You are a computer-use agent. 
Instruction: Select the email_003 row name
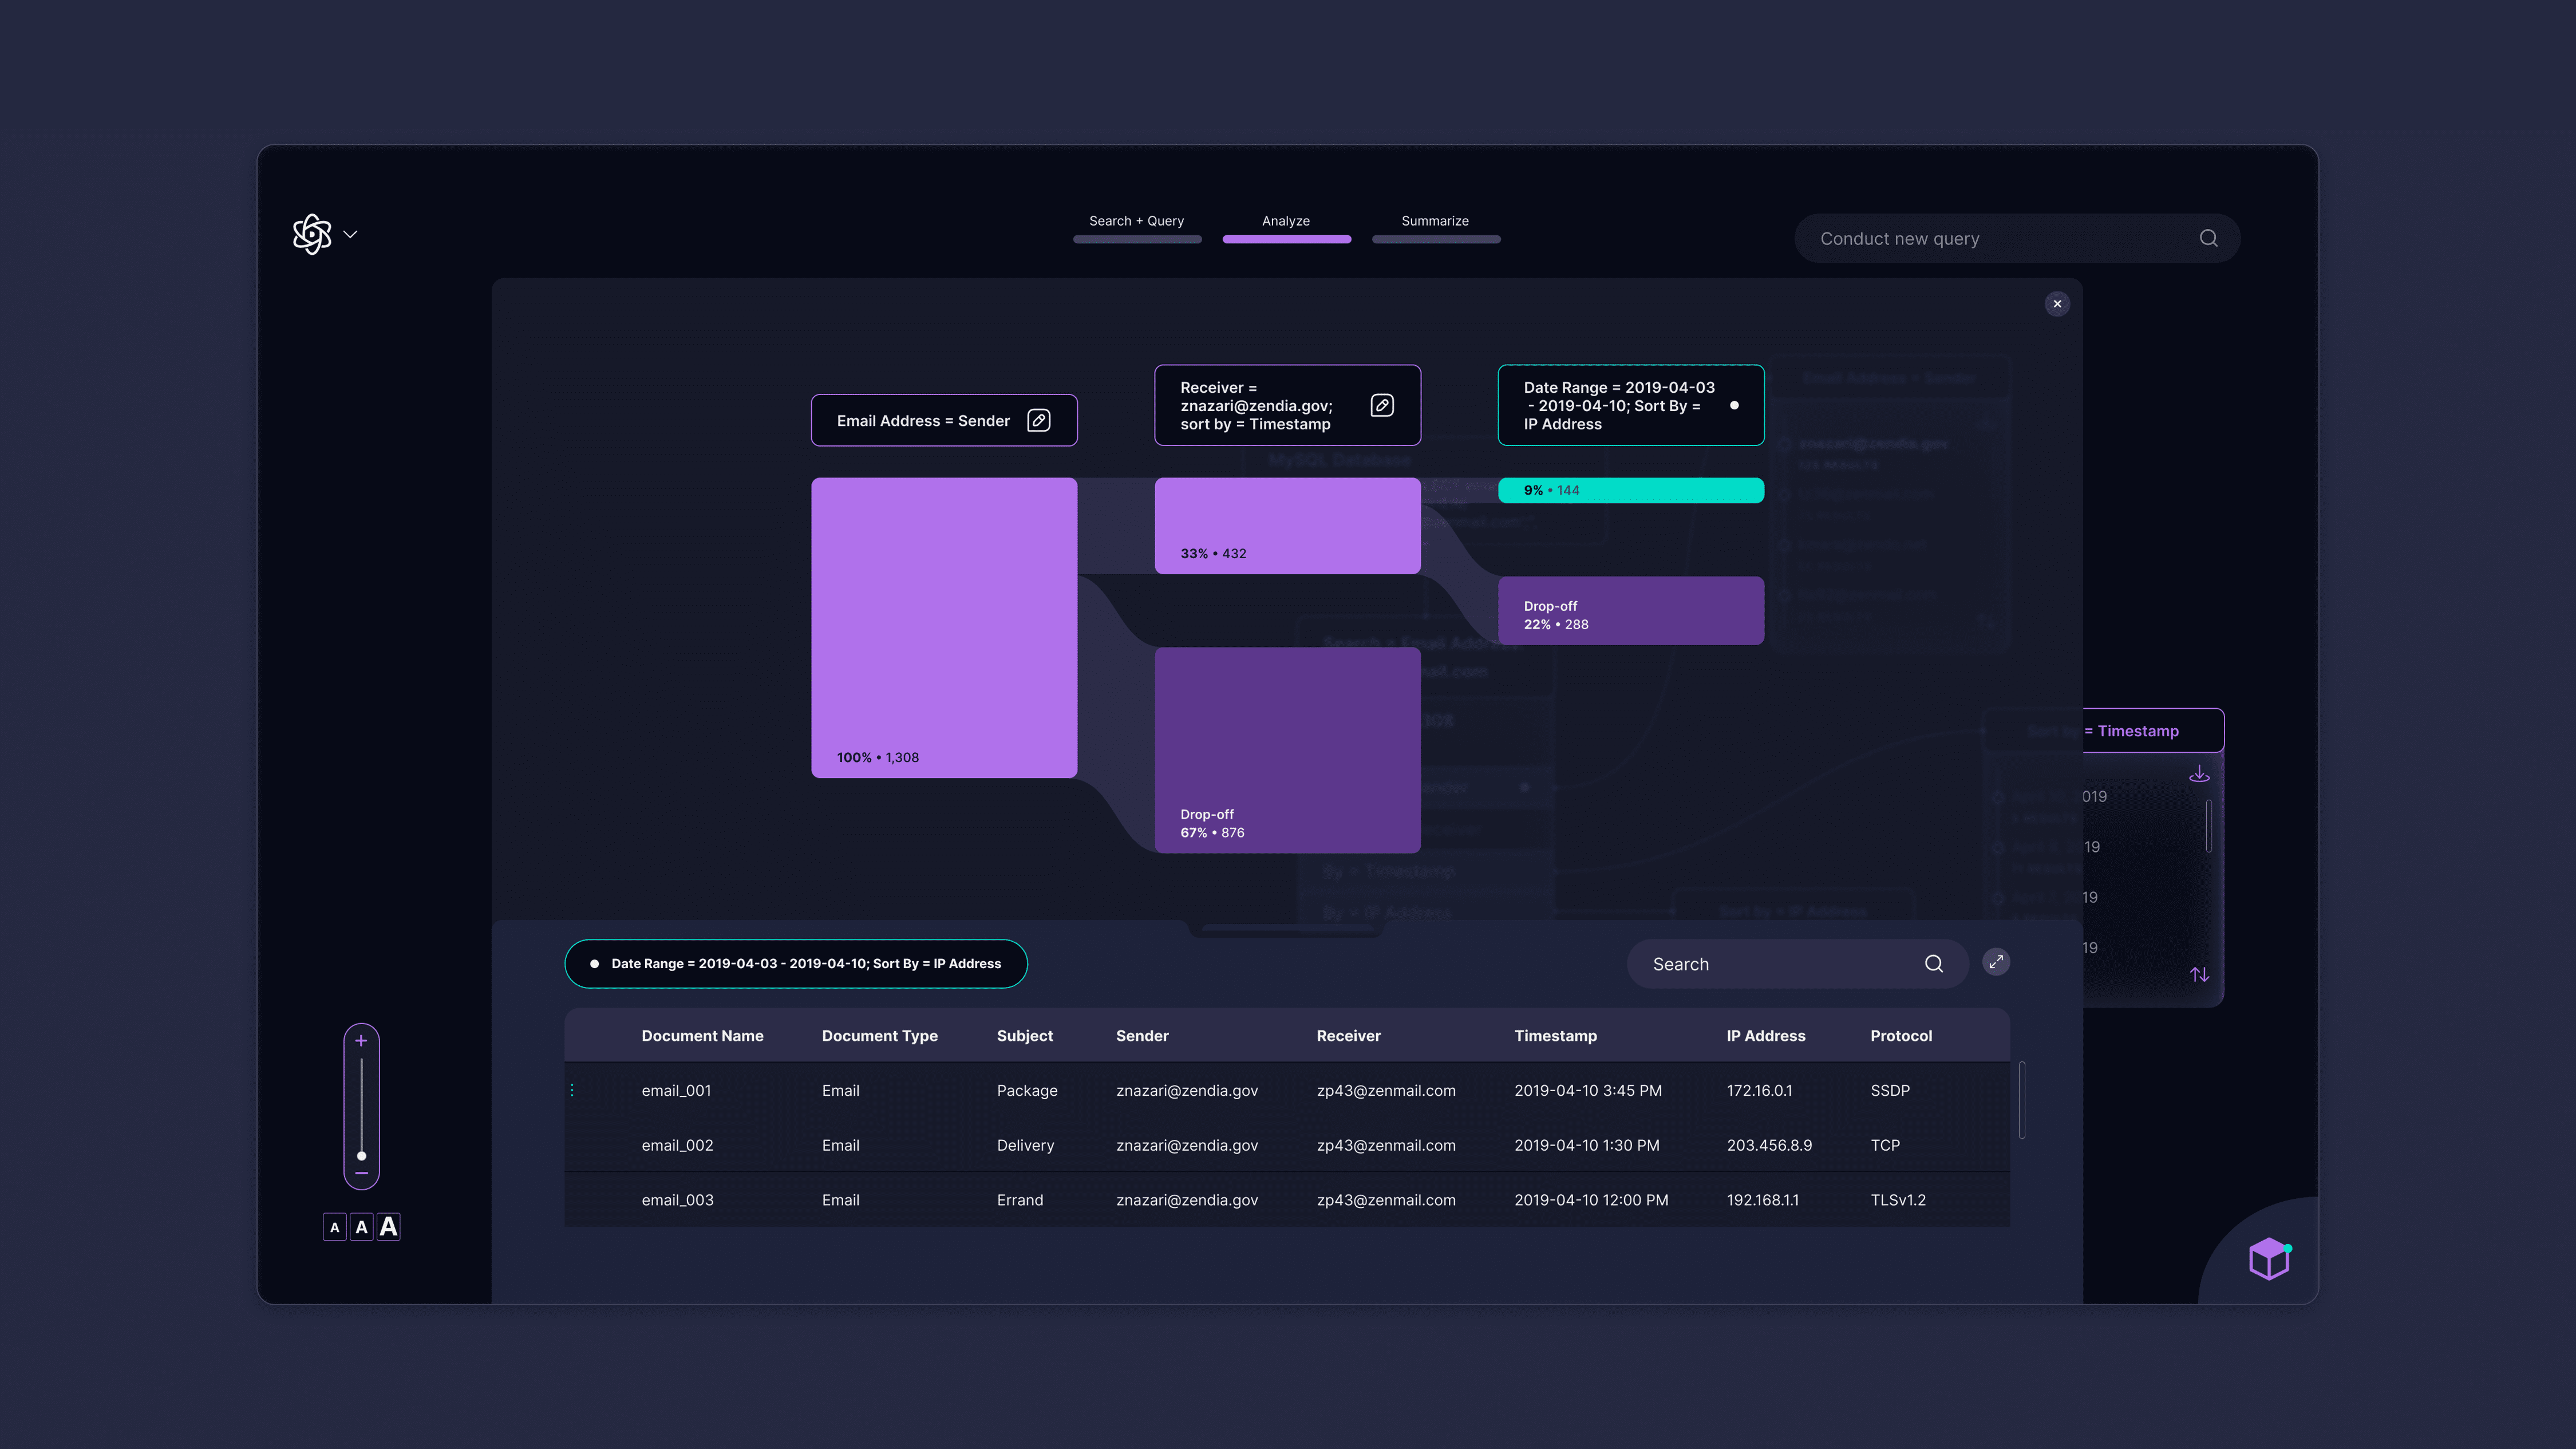point(677,1200)
